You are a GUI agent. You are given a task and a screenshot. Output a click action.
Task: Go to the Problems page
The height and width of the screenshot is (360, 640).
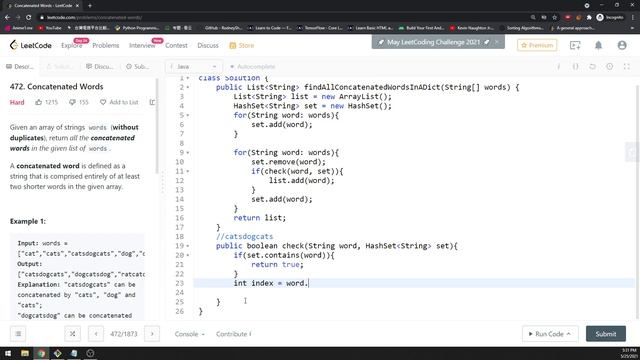point(106,45)
